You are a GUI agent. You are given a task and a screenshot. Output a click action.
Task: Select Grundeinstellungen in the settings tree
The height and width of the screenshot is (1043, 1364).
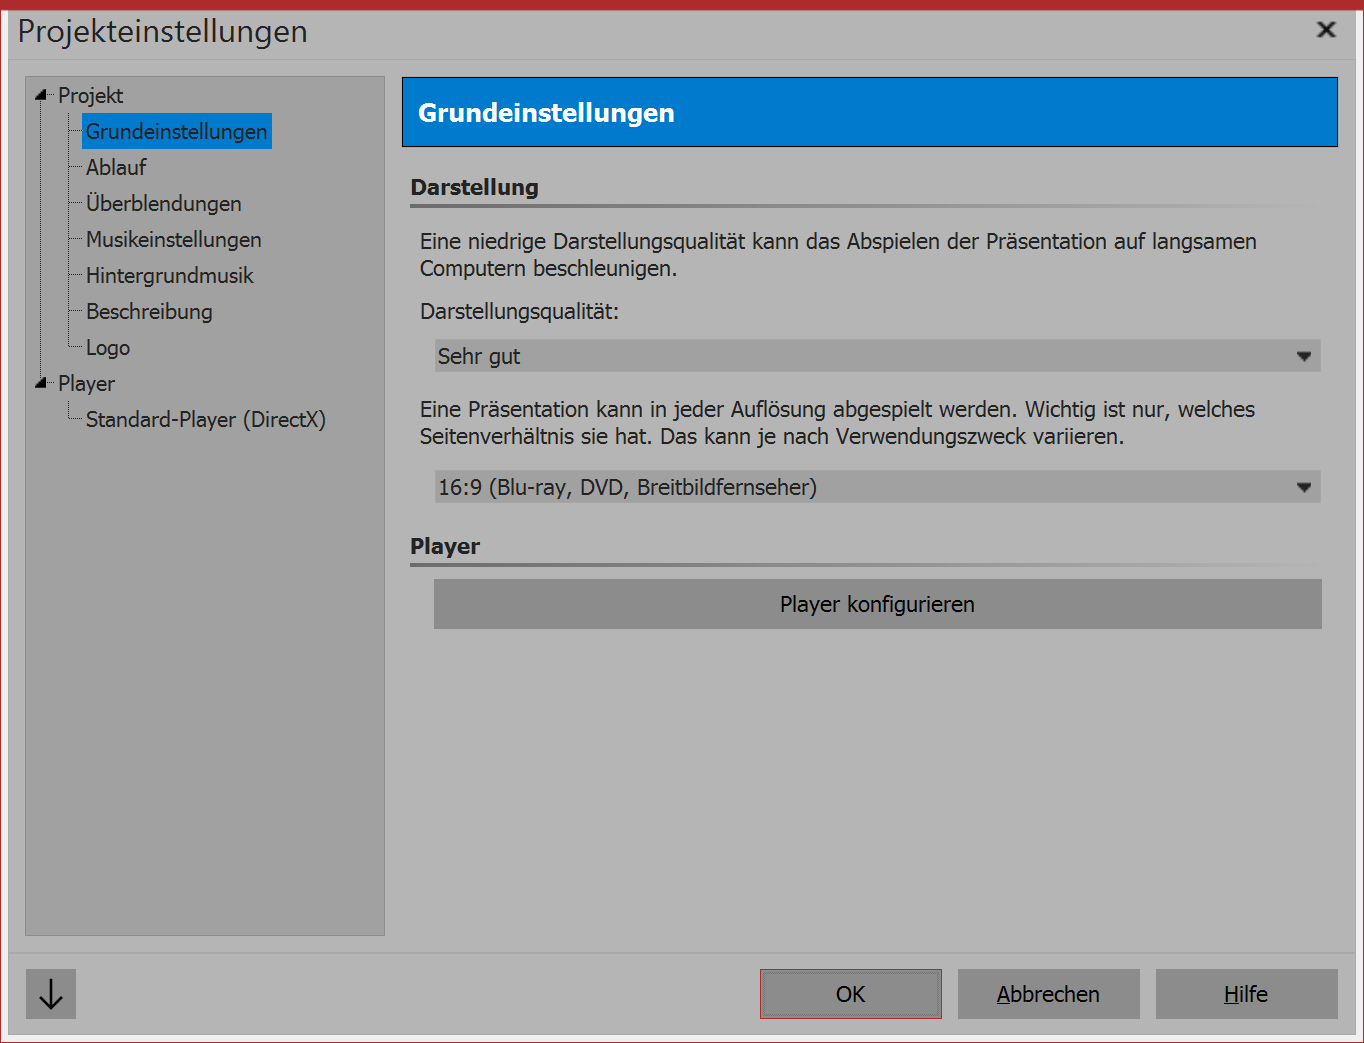[x=176, y=131]
